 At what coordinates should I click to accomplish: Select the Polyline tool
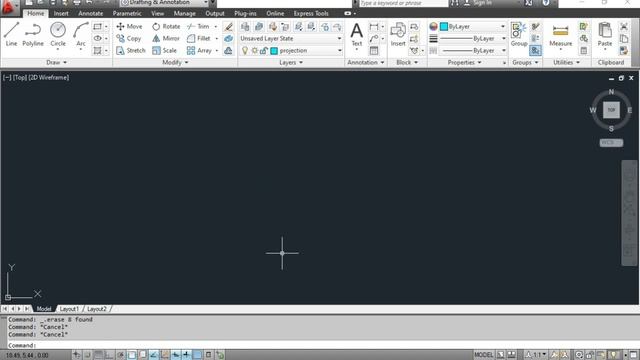tap(33, 35)
